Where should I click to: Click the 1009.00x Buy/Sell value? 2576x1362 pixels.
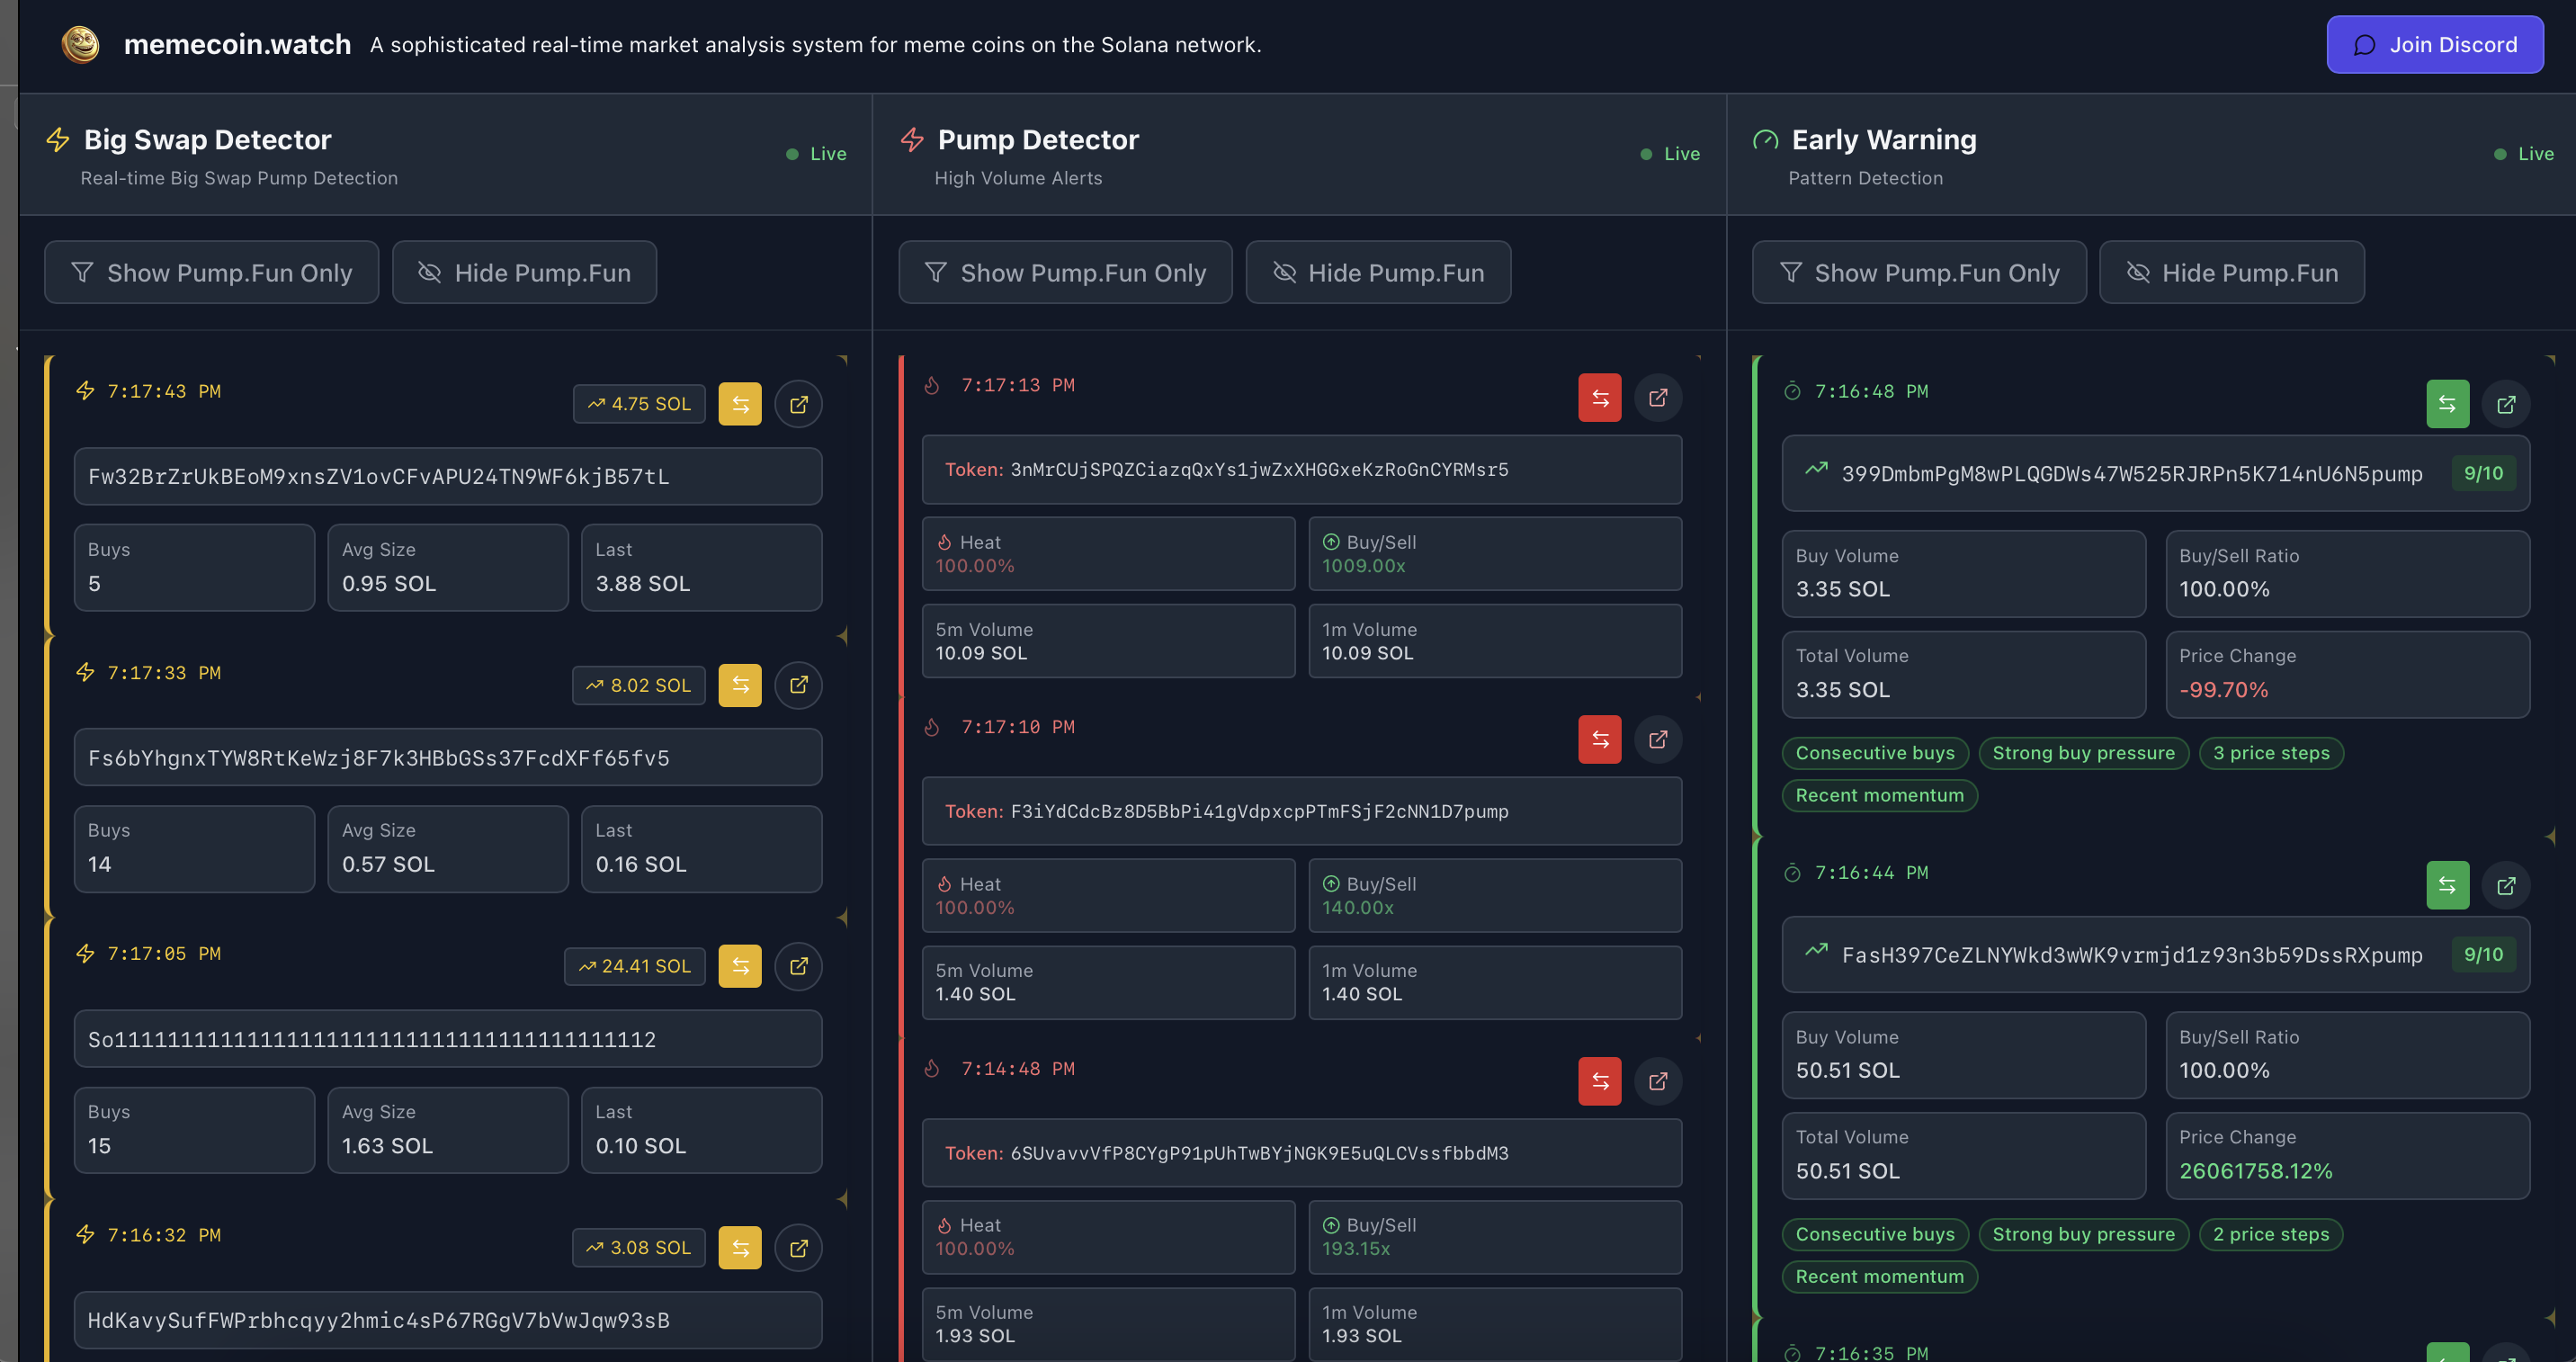coord(1363,566)
